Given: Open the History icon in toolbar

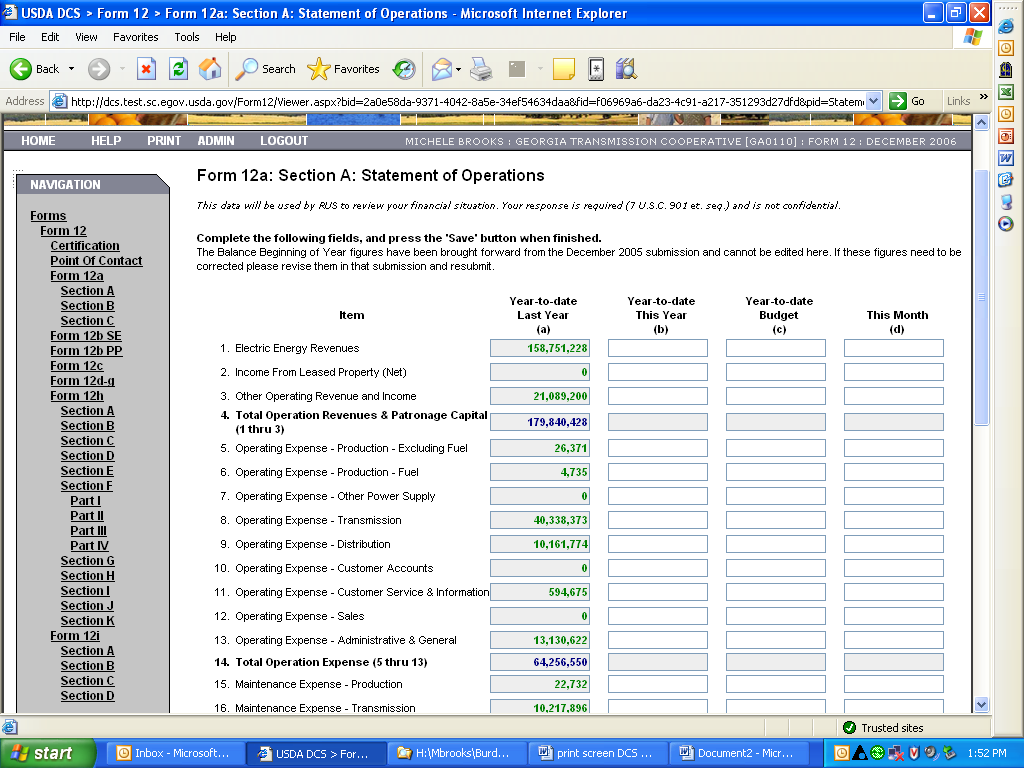Looking at the screenshot, I should (x=404, y=69).
